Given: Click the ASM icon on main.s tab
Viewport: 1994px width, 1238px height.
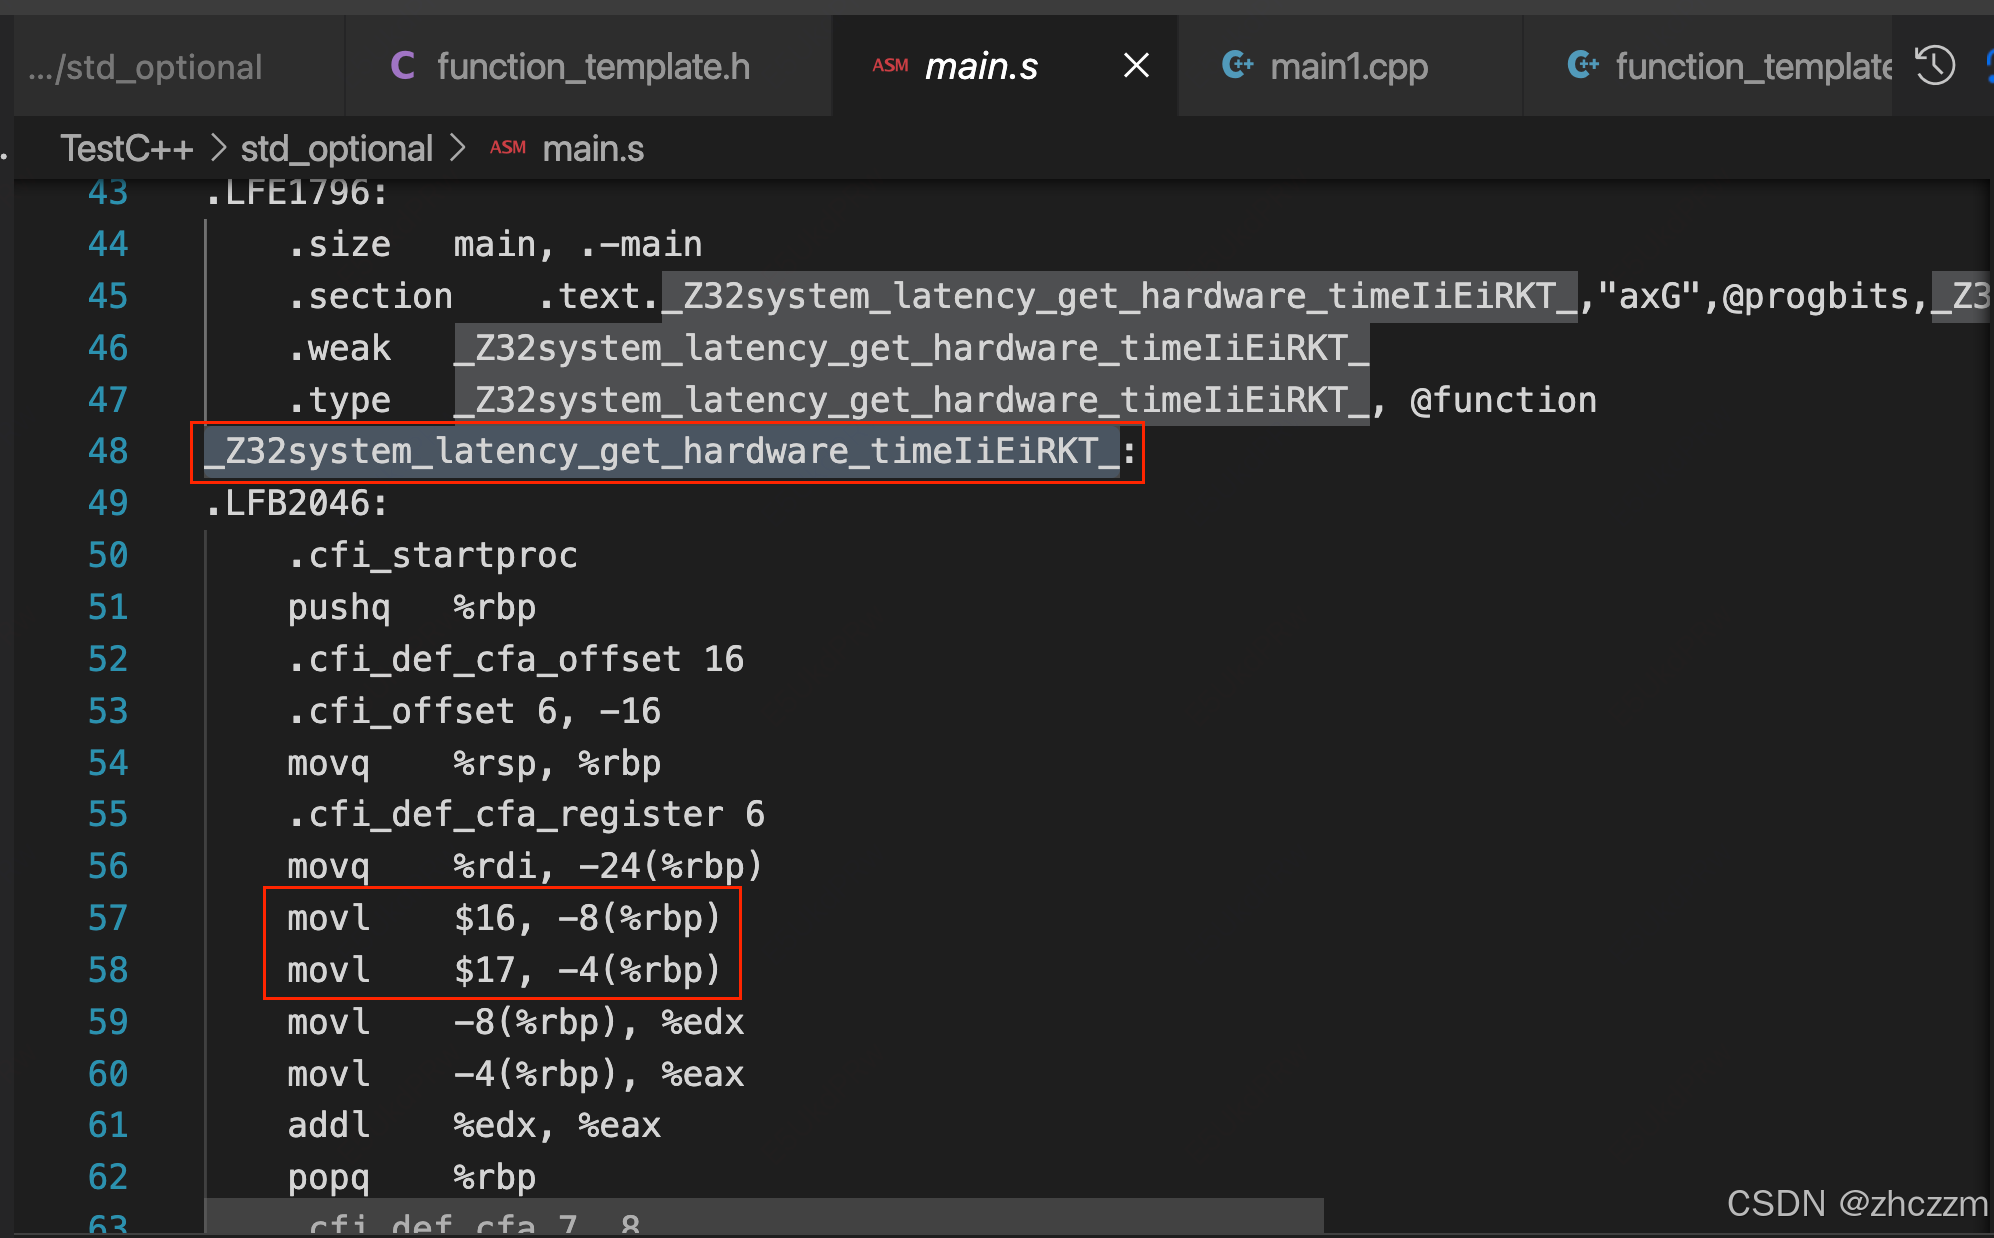Looking at the screenshot, I should (x=889, y=66).
